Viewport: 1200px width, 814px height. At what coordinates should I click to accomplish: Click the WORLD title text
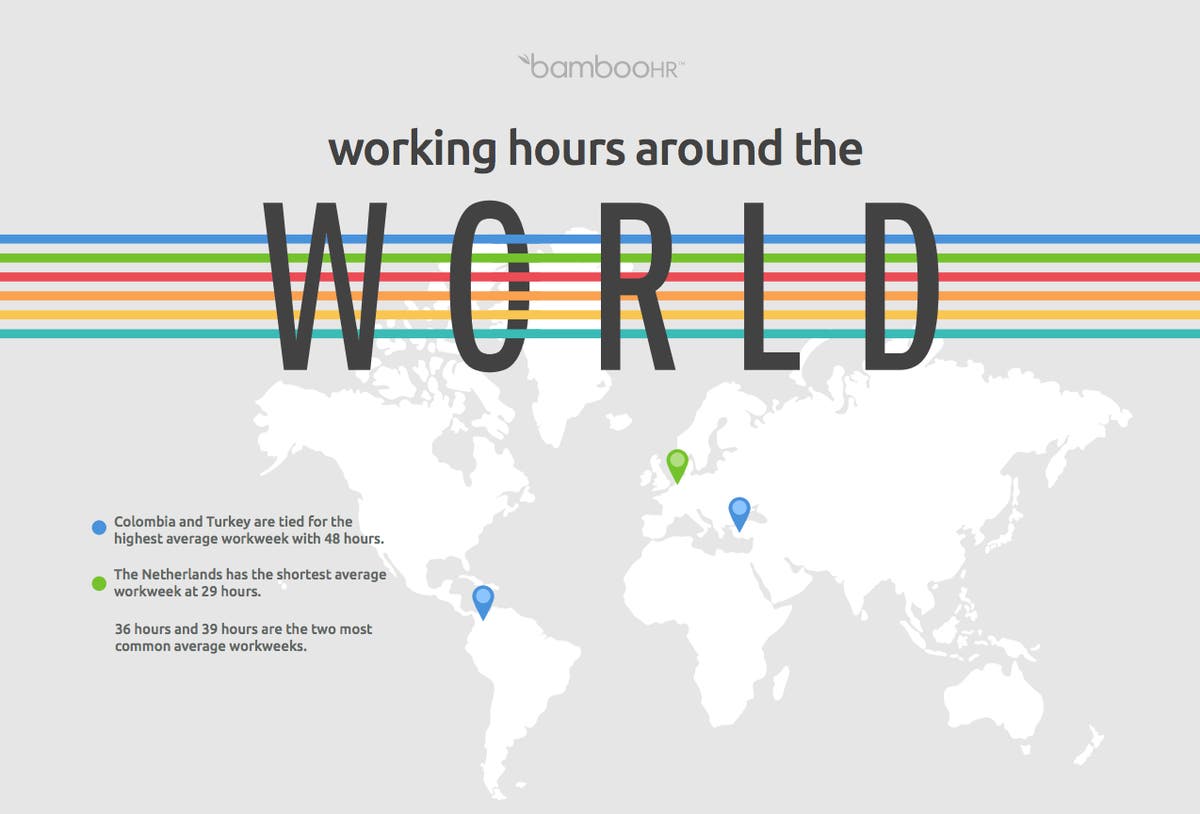(x=600, y=285)
